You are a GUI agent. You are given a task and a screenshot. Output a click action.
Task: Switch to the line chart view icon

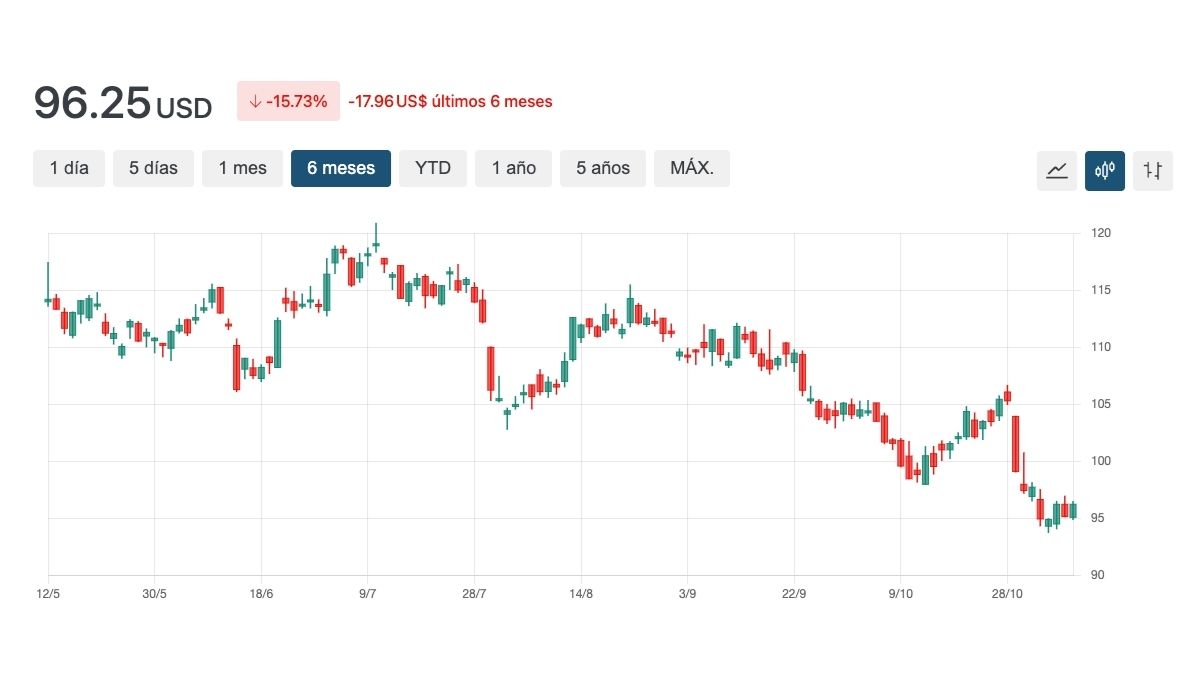click(1056, 171)
